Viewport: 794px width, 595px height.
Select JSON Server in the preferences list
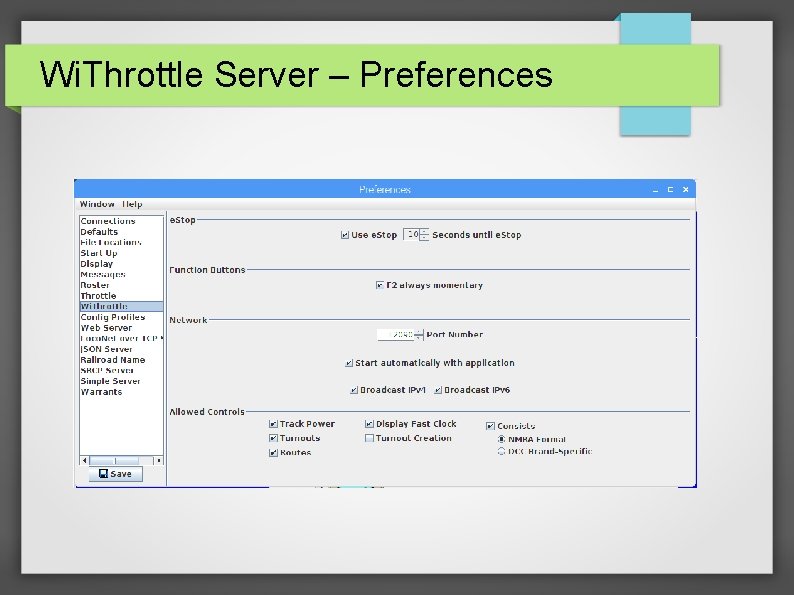click(x=122, y=349)
